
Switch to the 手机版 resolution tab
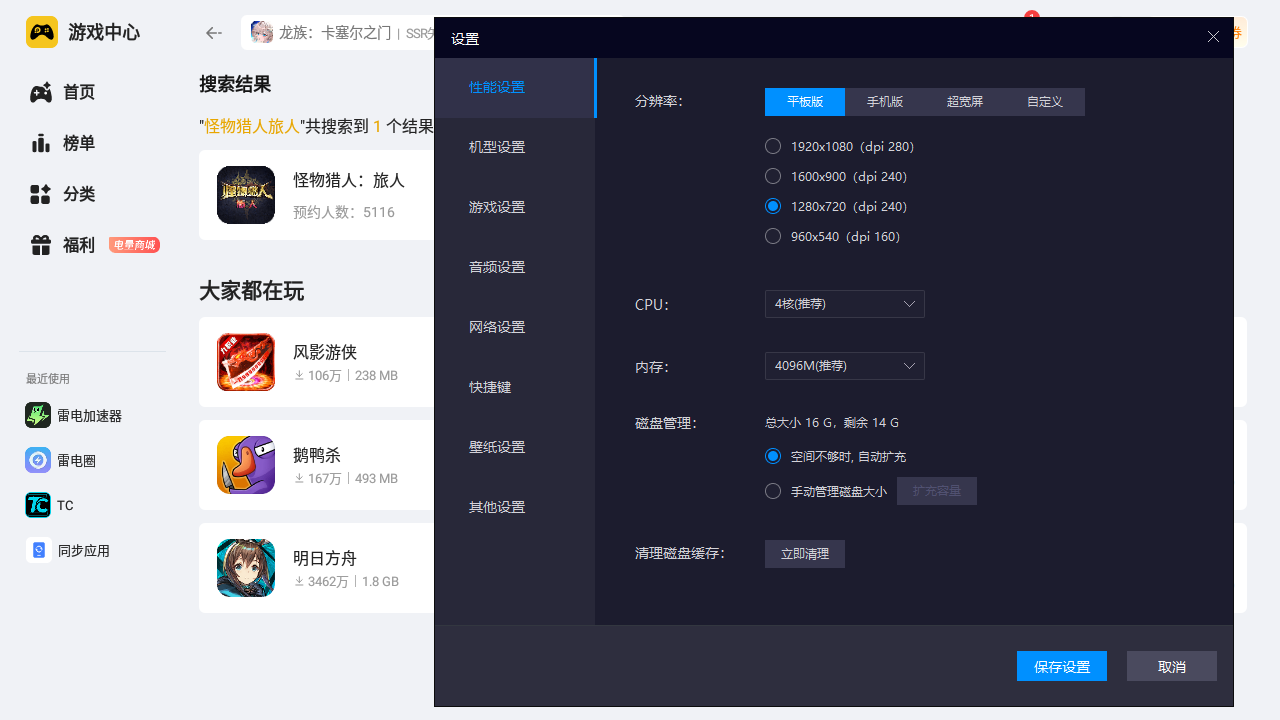point(885,102)
